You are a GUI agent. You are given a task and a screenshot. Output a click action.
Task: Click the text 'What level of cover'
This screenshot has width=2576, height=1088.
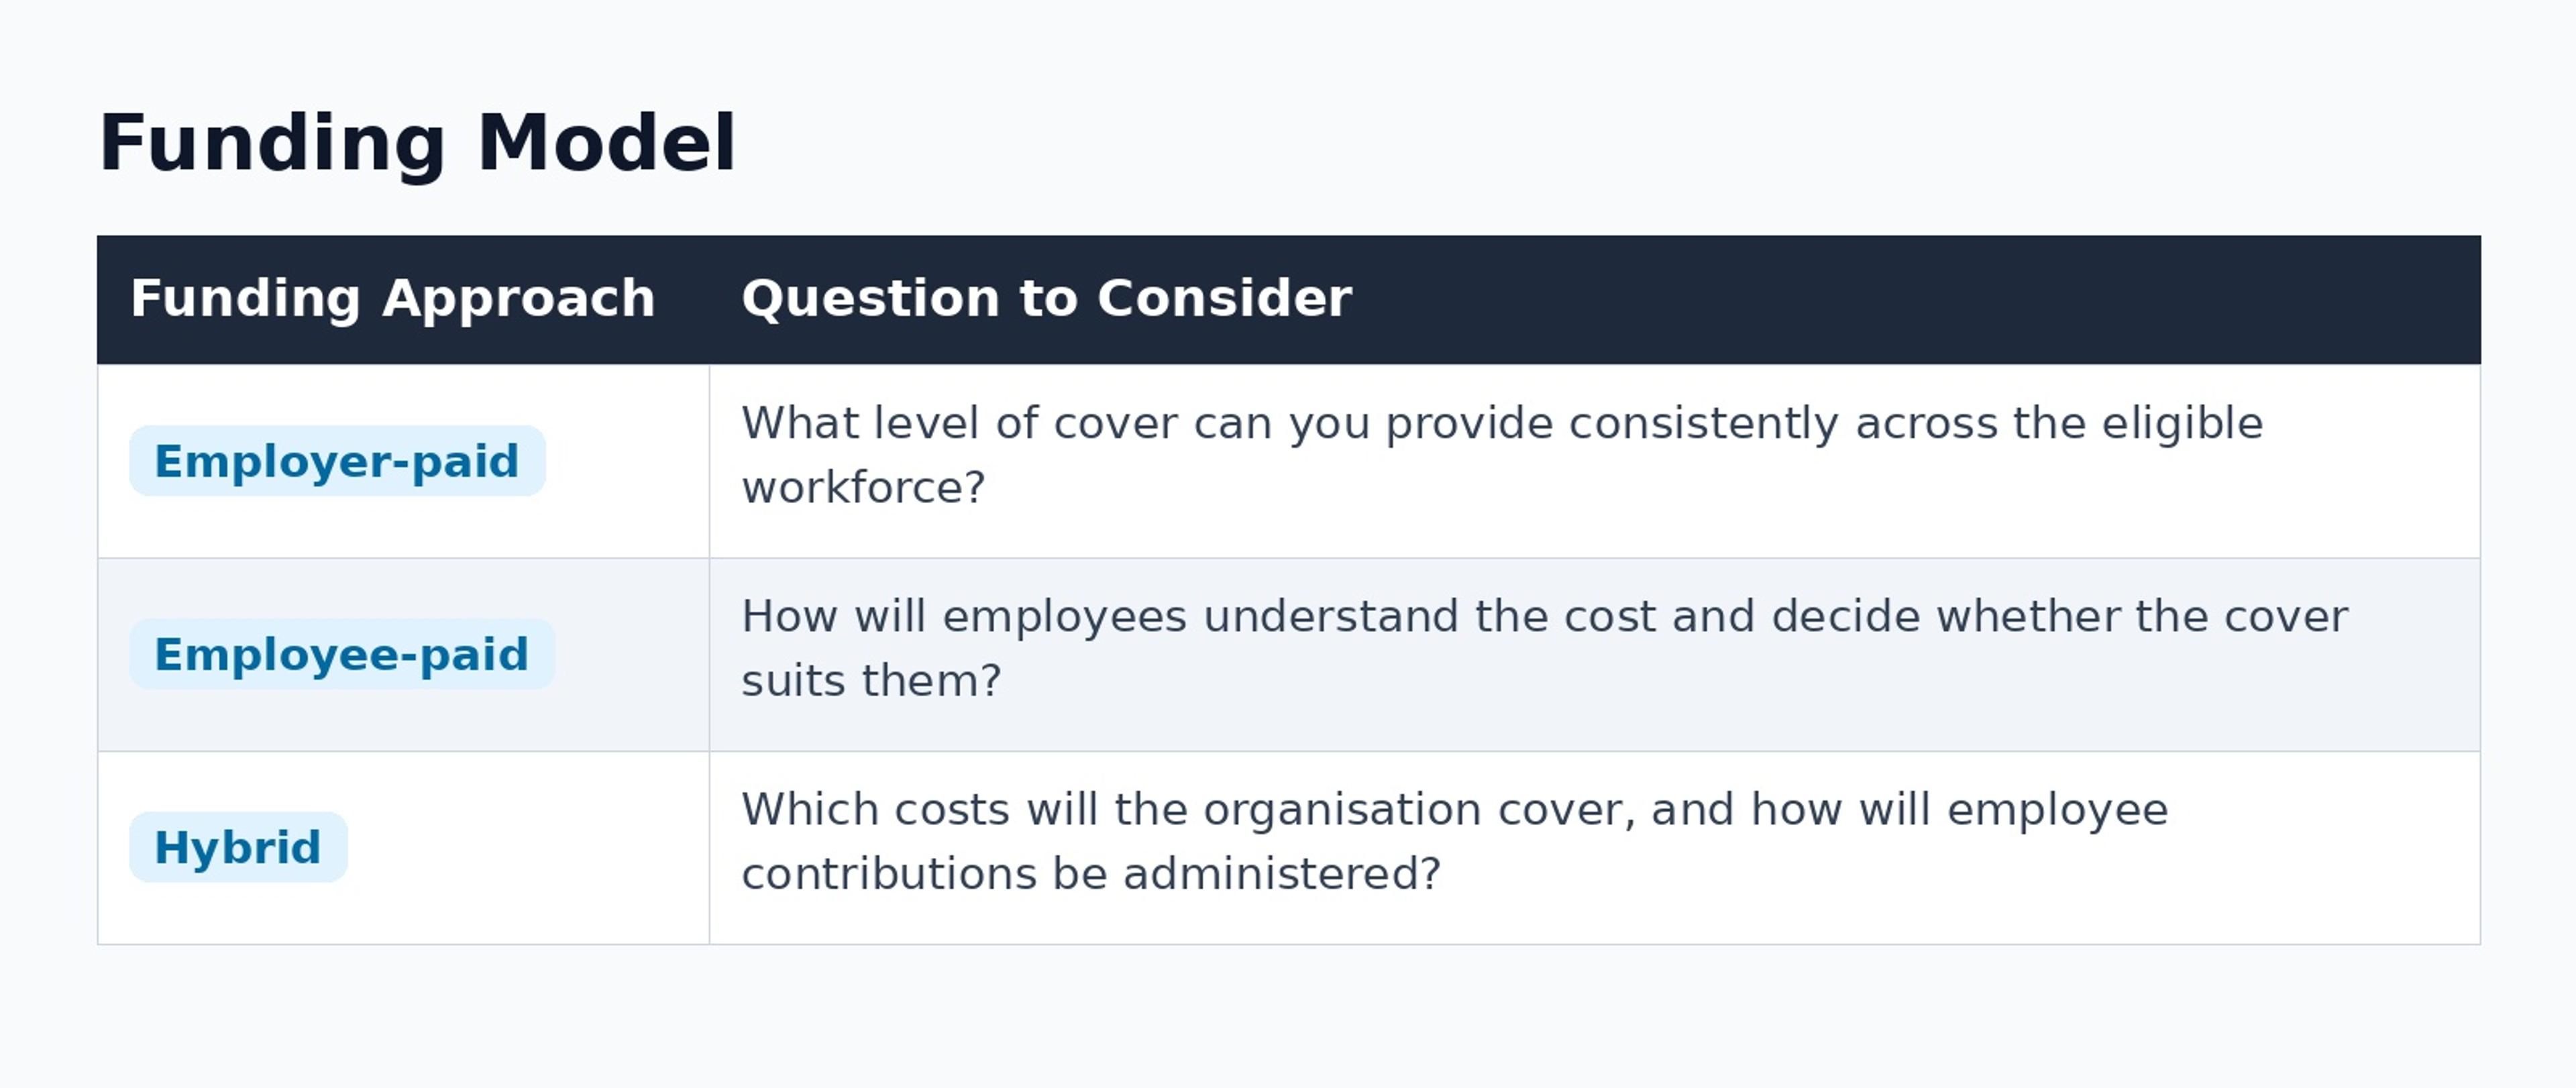point(959,423)
